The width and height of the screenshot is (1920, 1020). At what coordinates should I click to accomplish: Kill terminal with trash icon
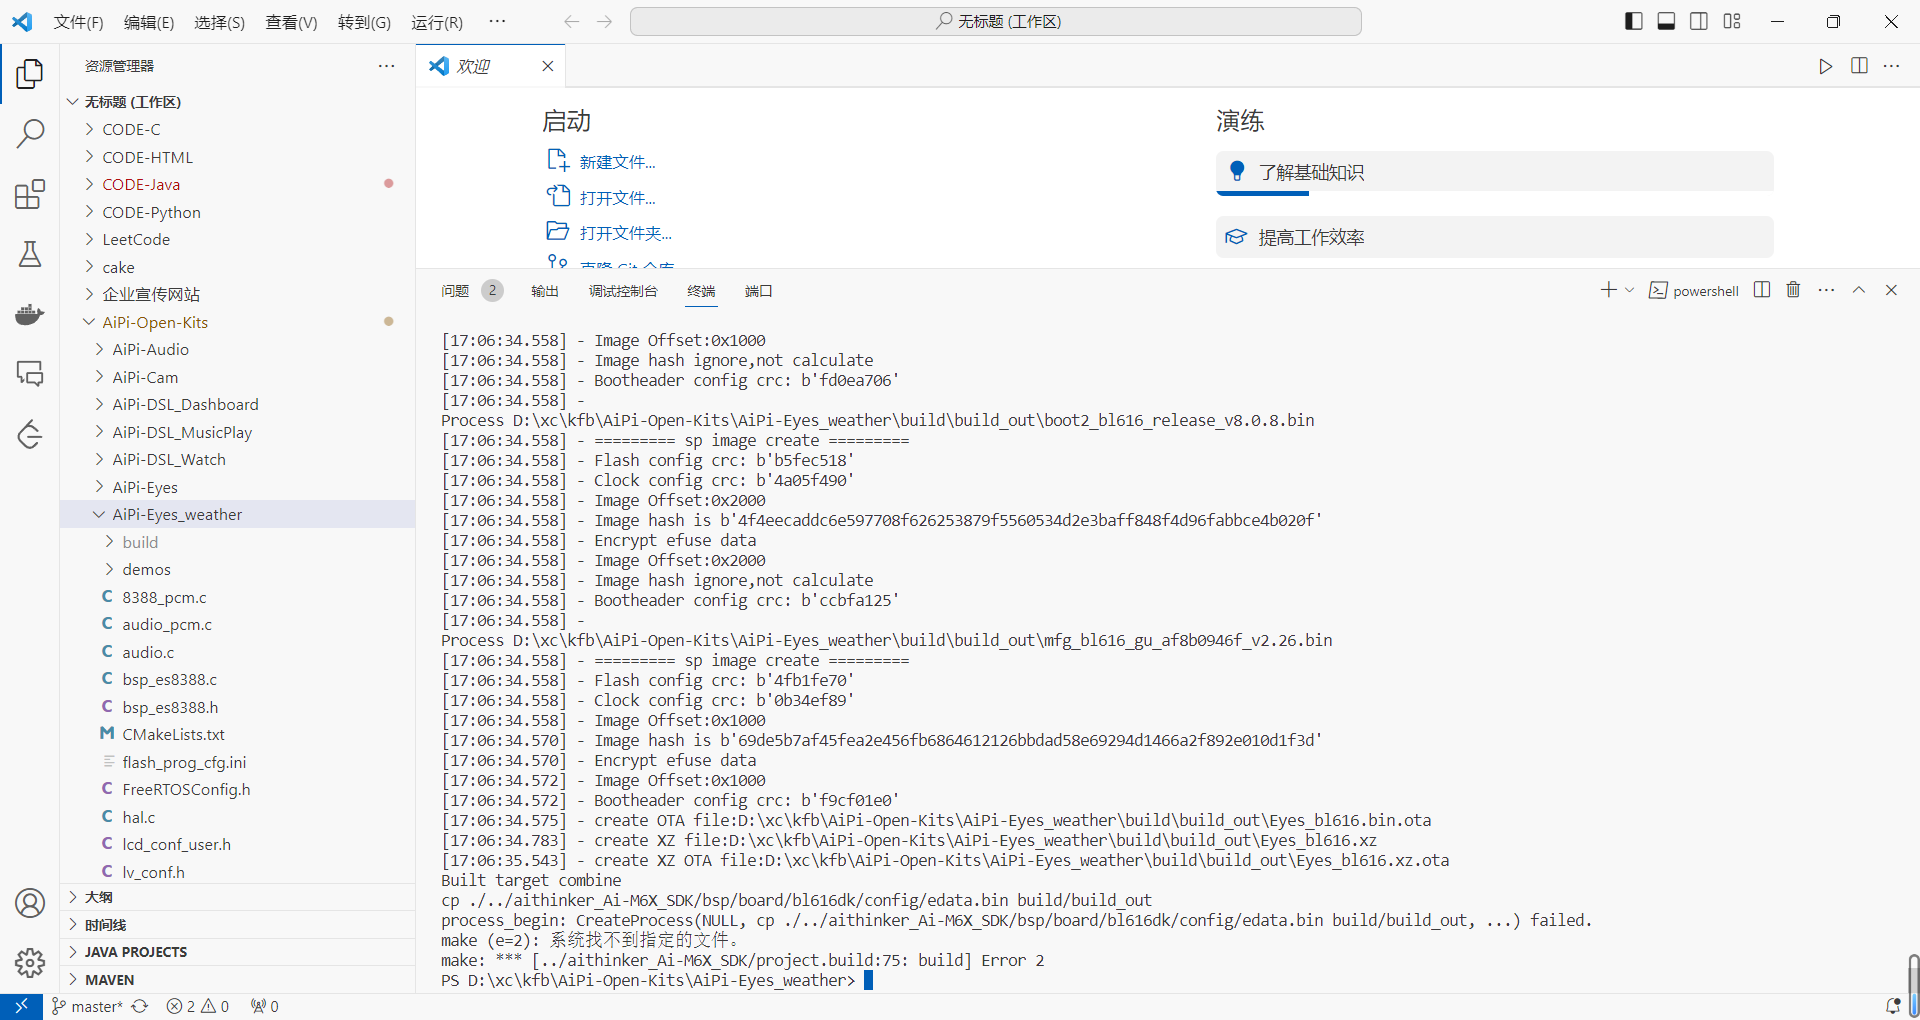pos(1793,290)
